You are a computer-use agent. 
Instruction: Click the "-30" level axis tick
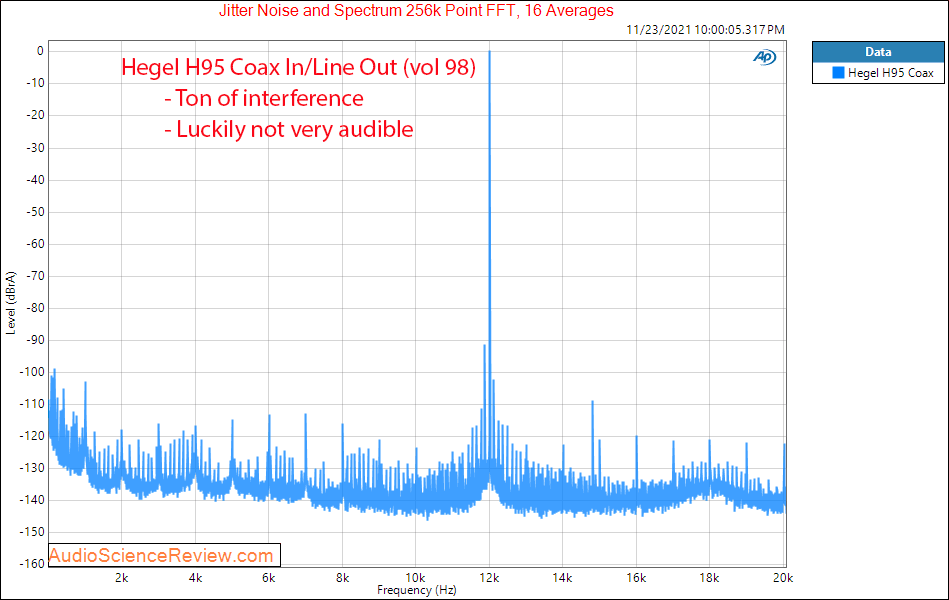point(35,148)
